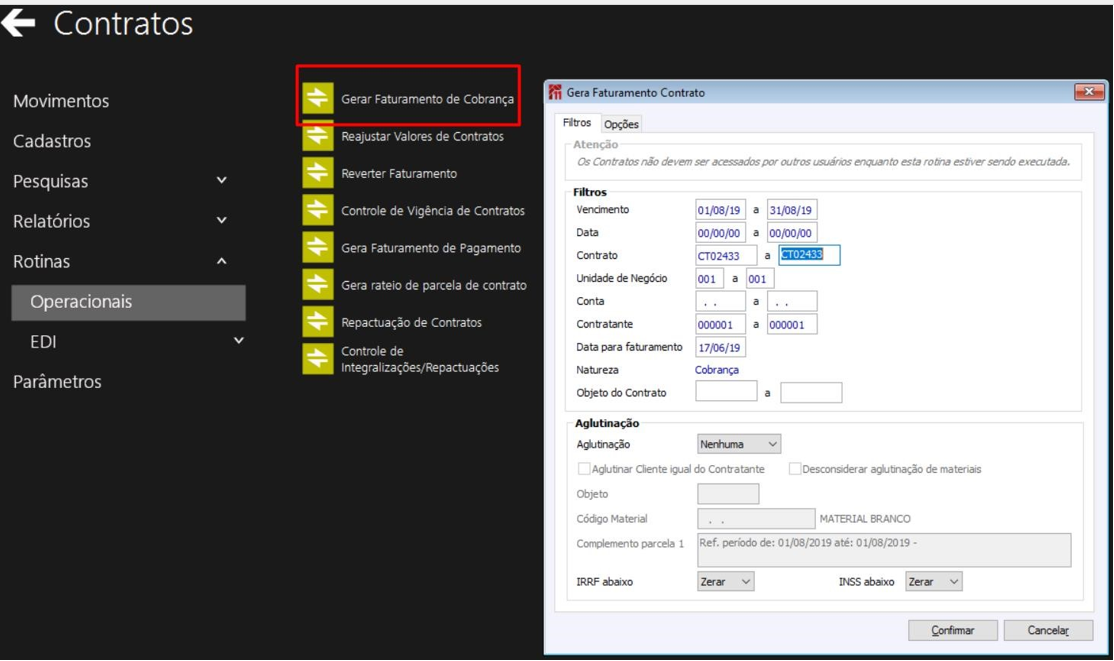
Task: Open the Aglutinação dropdown showing Nenhuma
Action: pyautogui.click(x=739, y=444)
